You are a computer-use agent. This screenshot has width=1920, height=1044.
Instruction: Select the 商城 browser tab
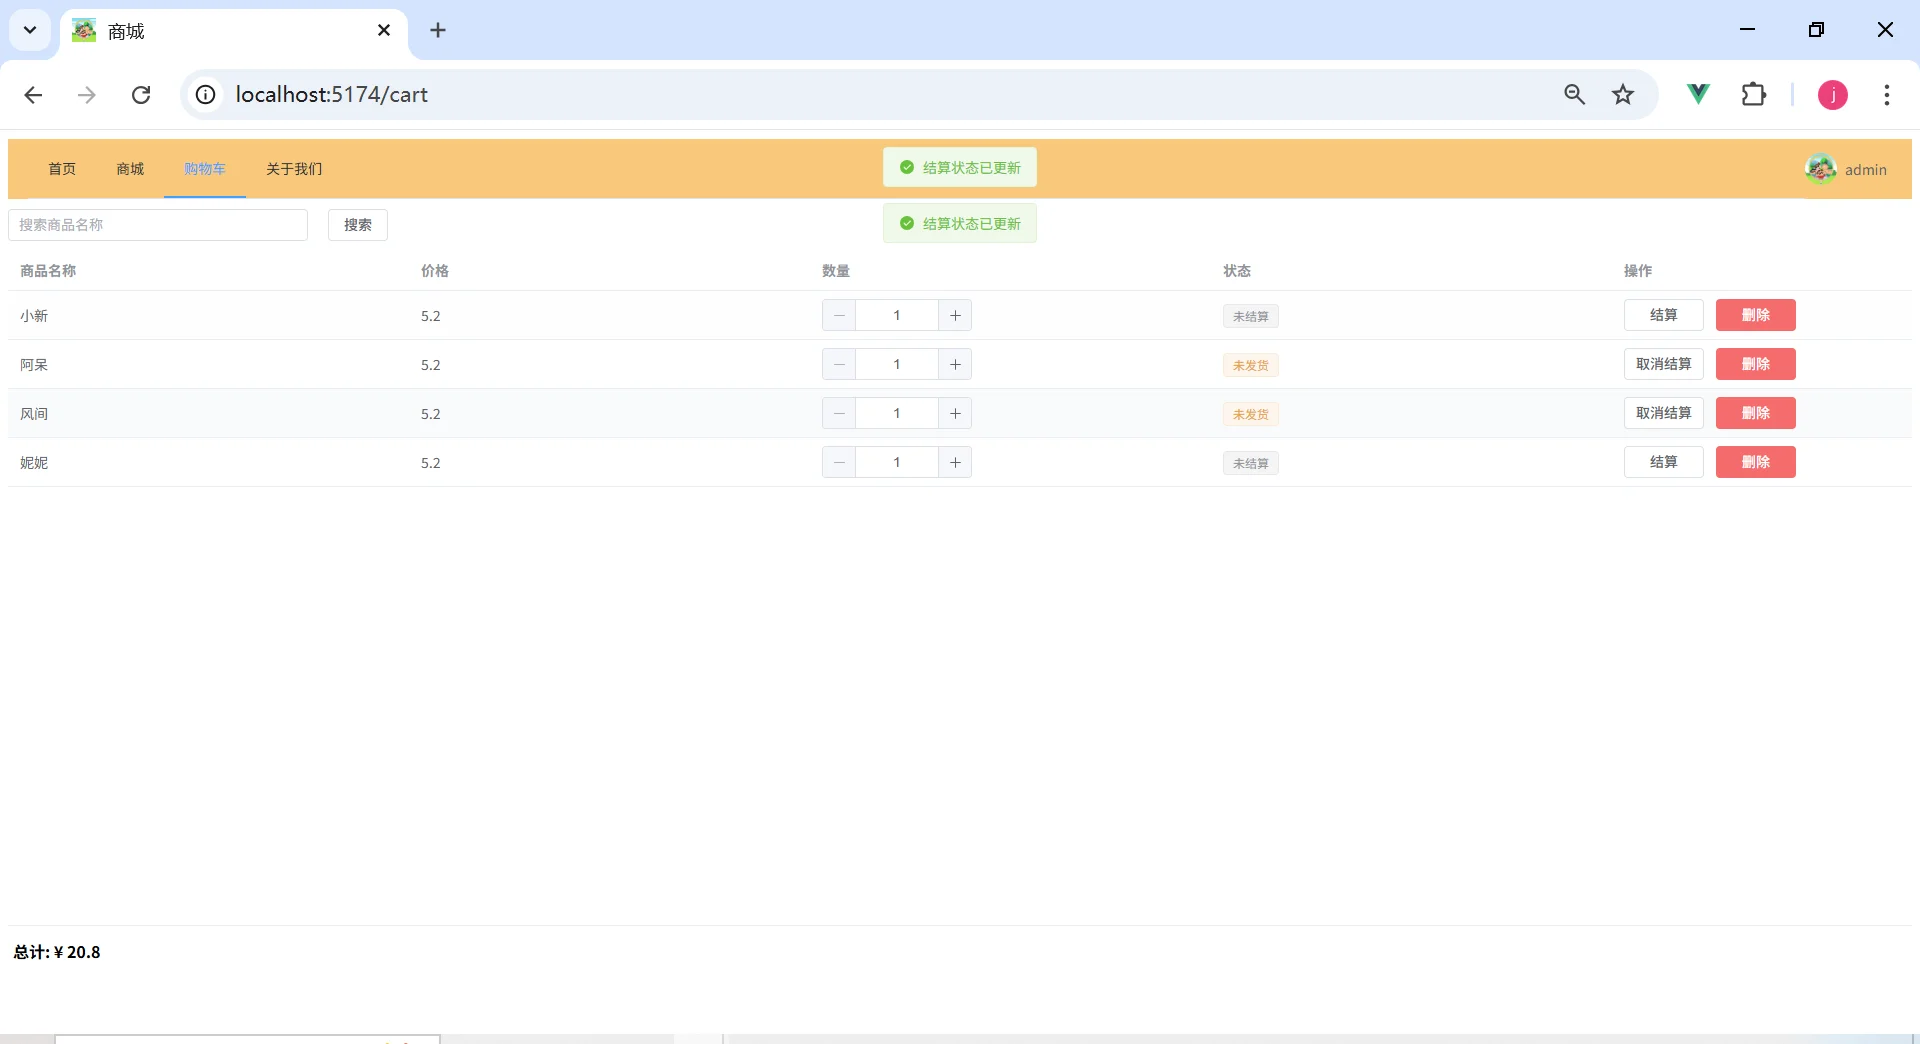[x=234, y=32]
